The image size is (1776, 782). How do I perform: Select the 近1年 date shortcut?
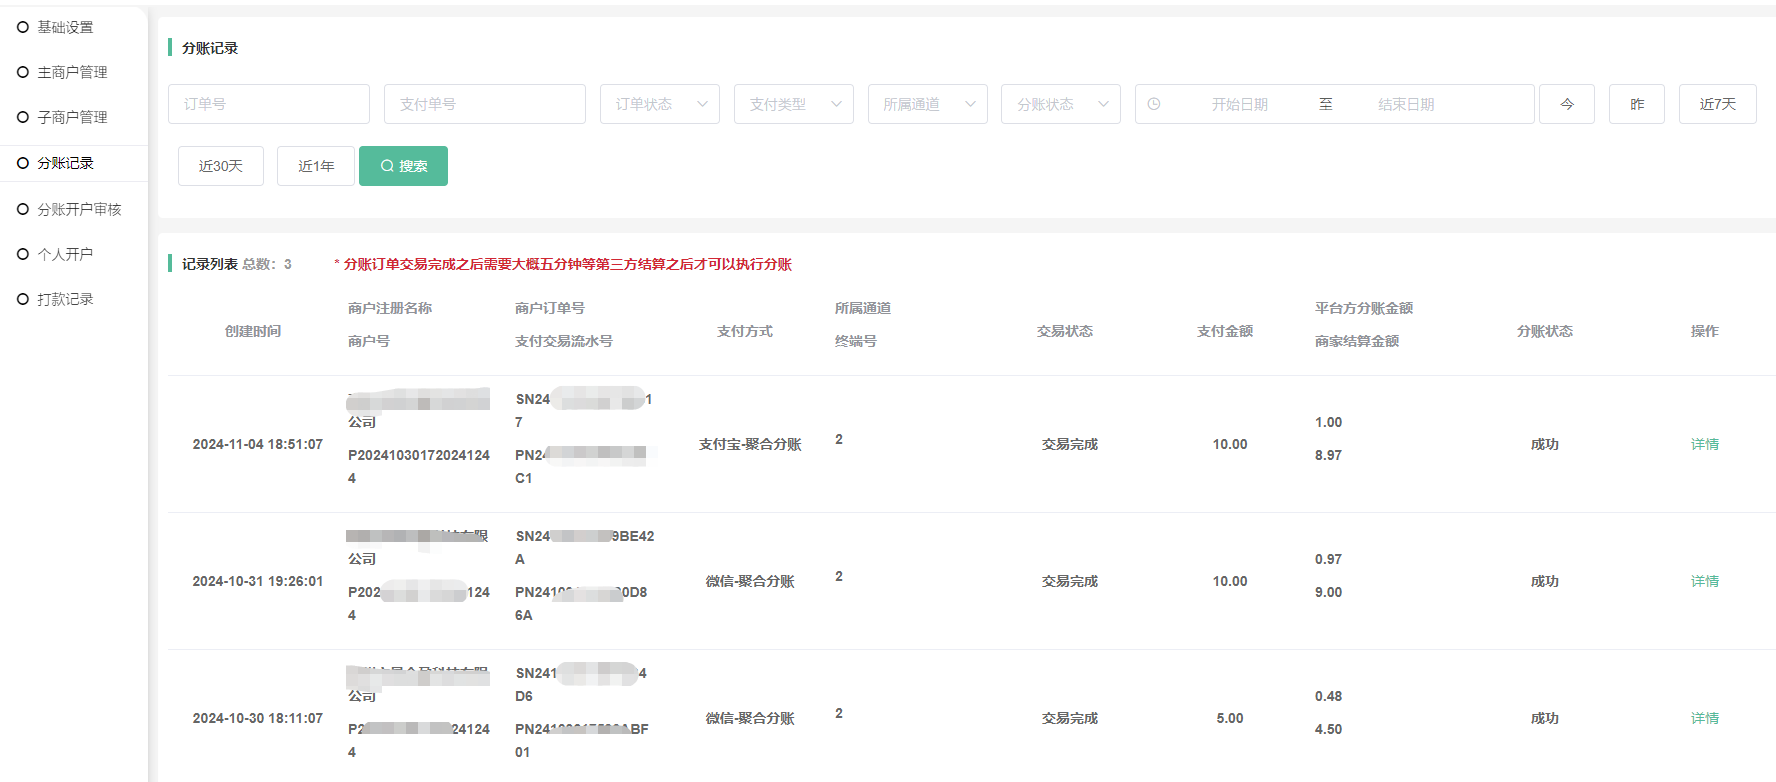[x=316, y=166]
